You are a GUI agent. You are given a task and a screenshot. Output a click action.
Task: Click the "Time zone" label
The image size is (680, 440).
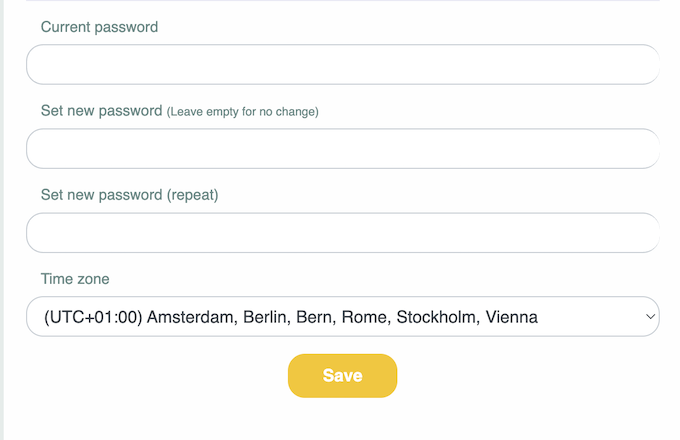[x=75, y=279]
